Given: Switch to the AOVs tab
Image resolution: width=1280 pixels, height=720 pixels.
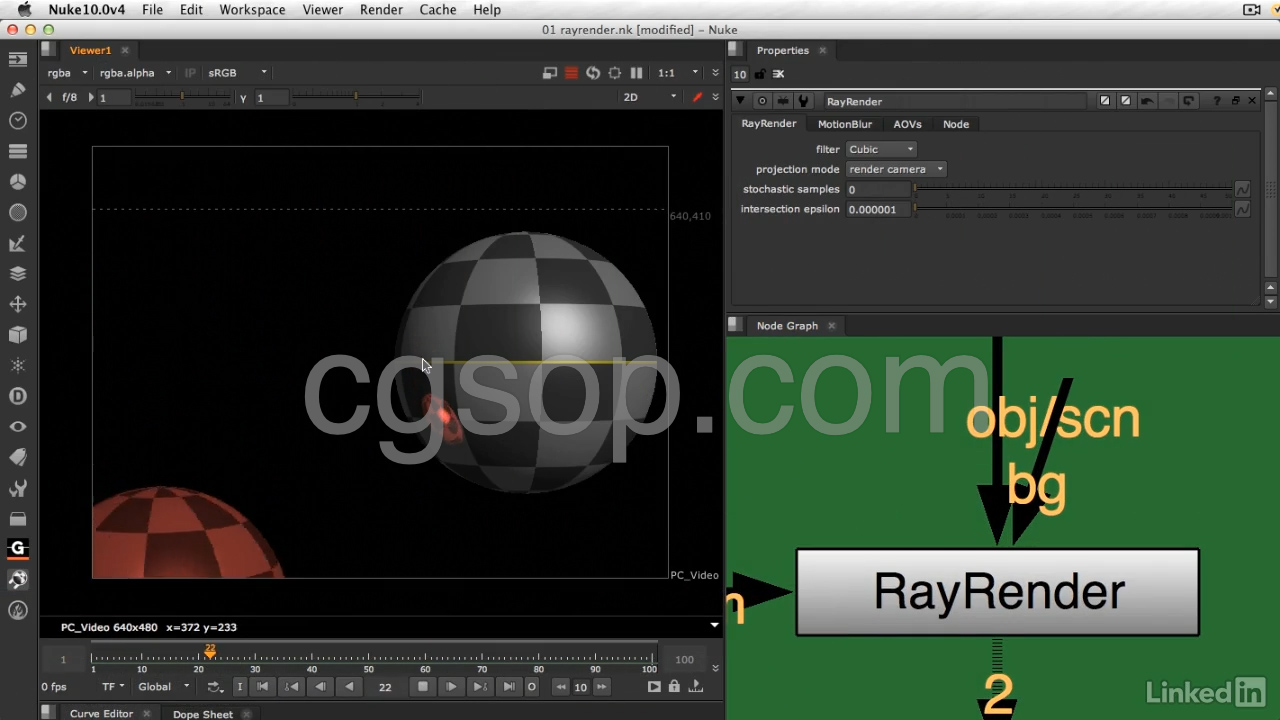Looking at the screenshot, I should pos(907,124).
